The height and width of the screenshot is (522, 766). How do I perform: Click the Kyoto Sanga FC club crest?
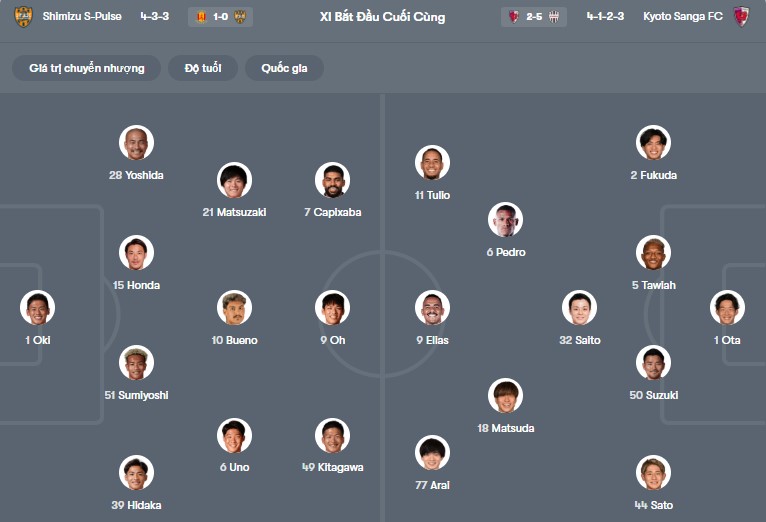tap(741, 17)
